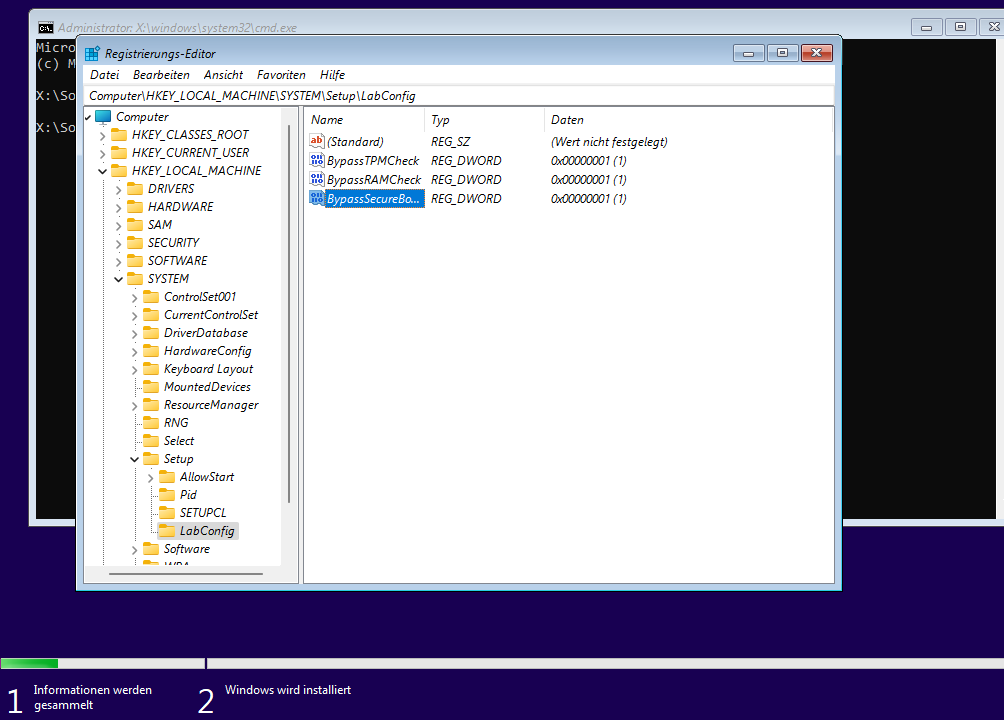This screenshot has width=1004, height=720.
Task: Collapse the Setup key
Action: pos(134,459)
